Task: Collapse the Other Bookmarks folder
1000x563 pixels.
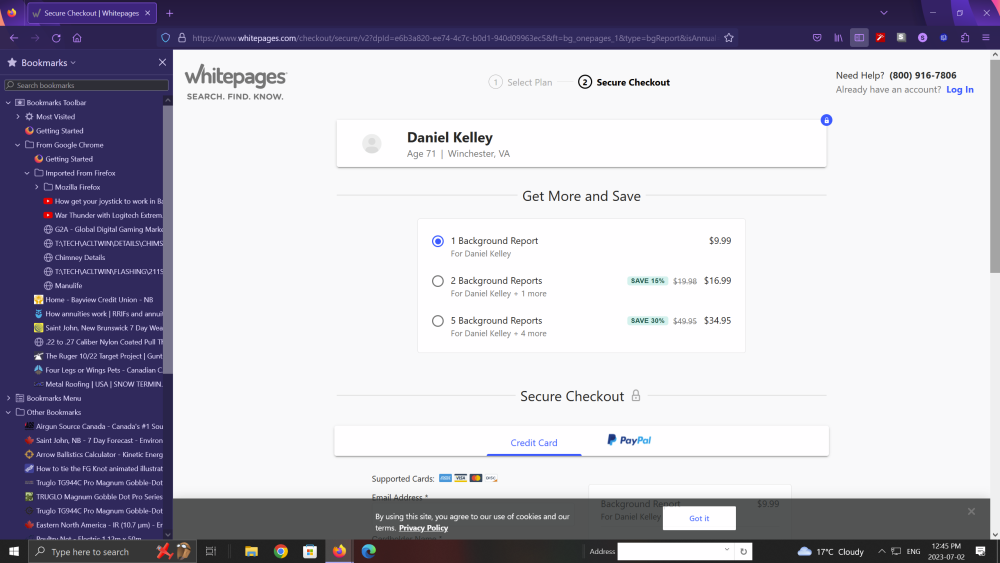Action: tap(9, 412)
